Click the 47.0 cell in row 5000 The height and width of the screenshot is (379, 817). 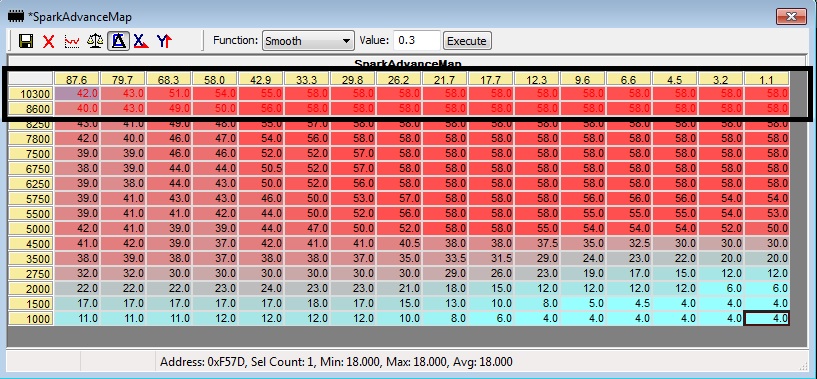point(307,229)
